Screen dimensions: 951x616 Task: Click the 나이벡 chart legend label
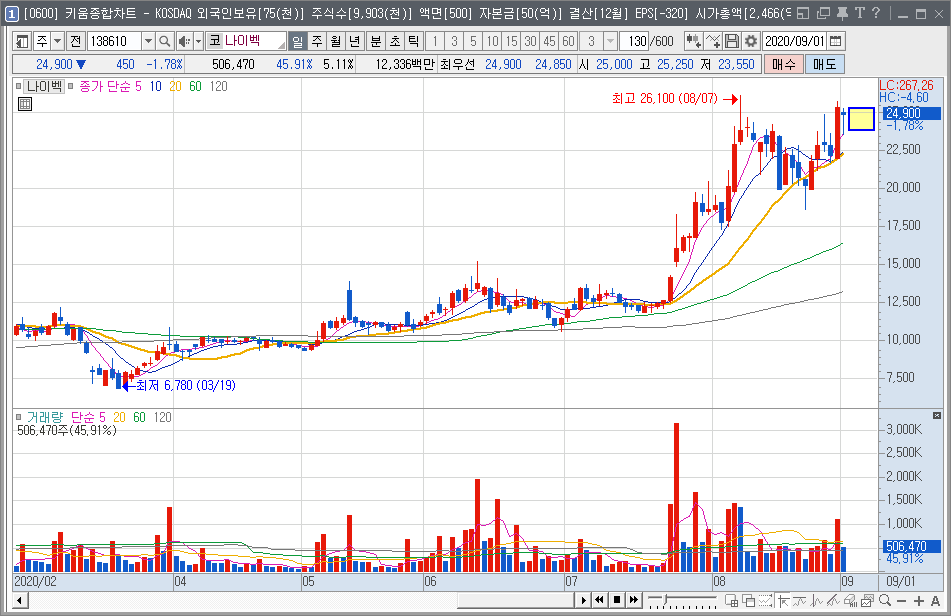click(44, 87)
